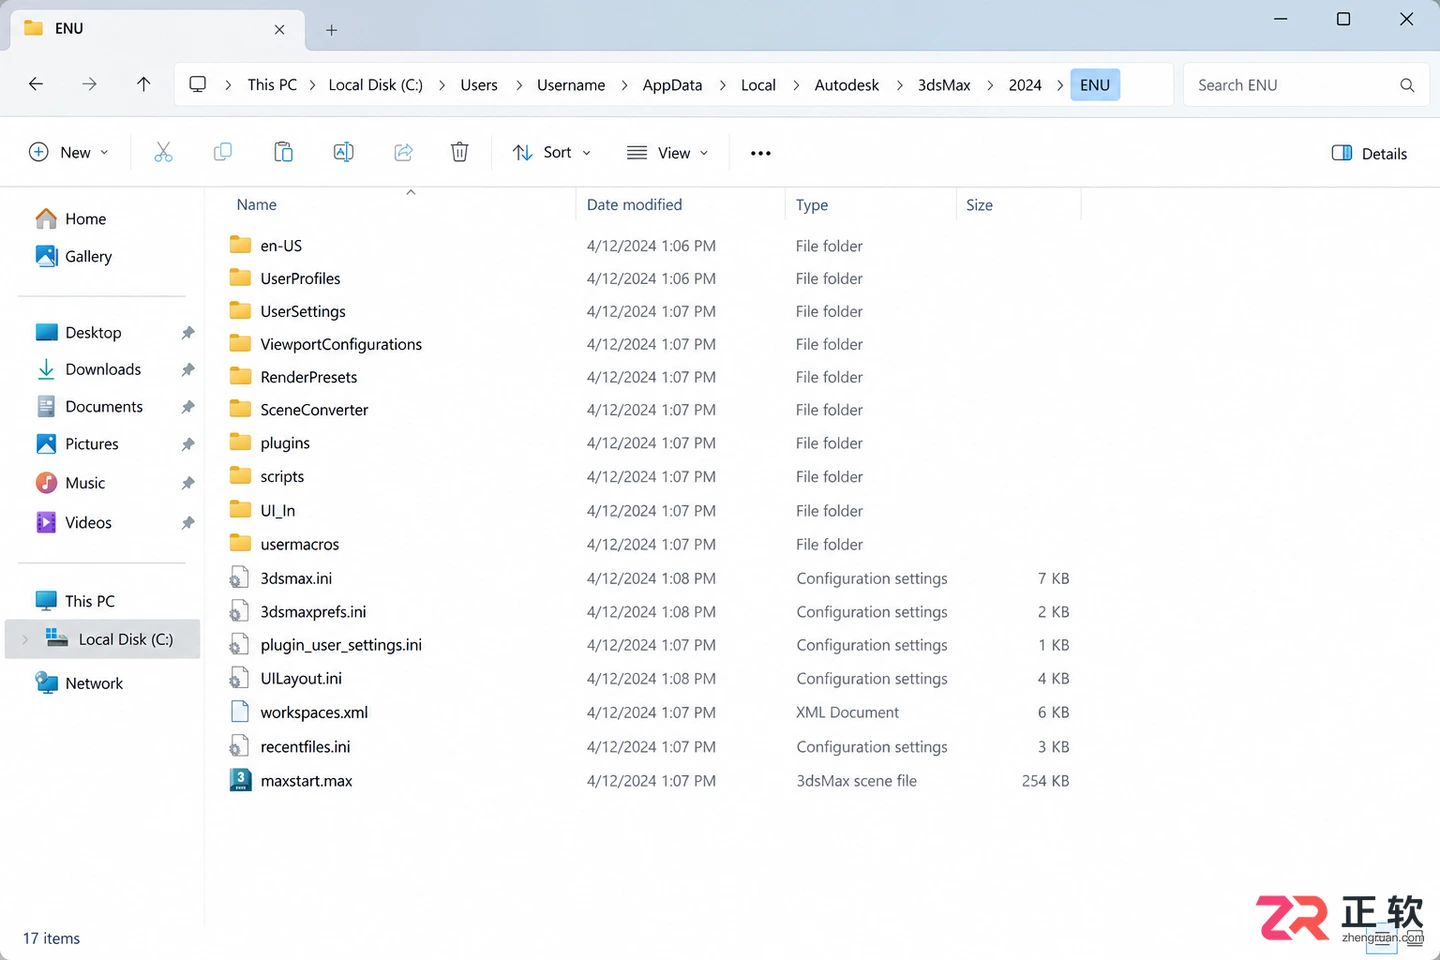Image resolution: width=1440 pixels, height=960 pixels.
Task: Click the monitor icon in address bar
Action: point(198,84)
